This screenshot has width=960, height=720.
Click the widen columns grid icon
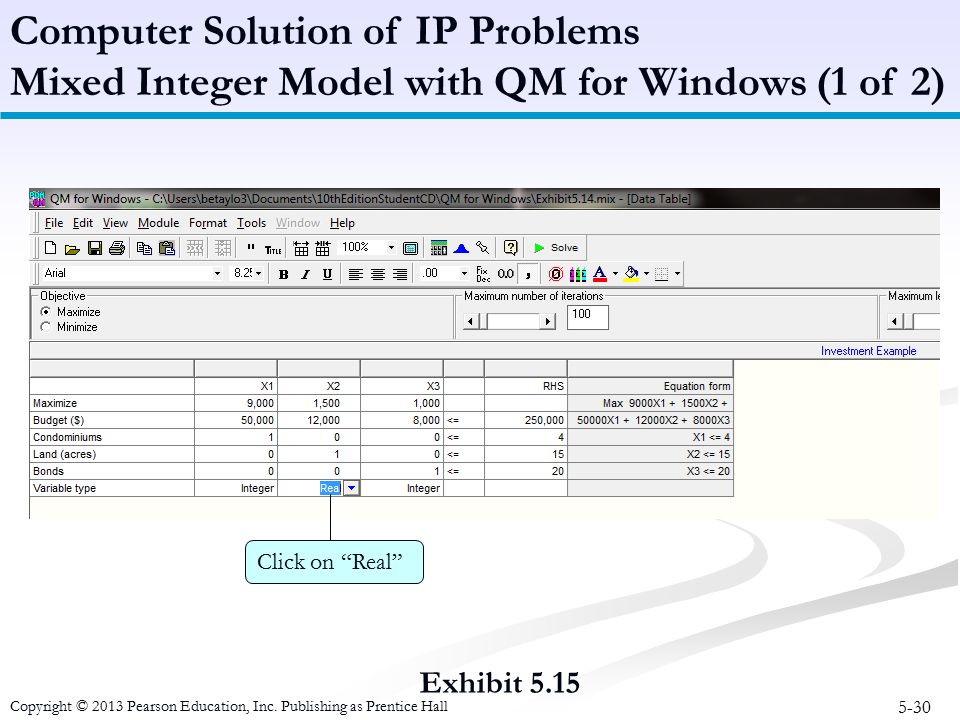click(x=301, y=248)
